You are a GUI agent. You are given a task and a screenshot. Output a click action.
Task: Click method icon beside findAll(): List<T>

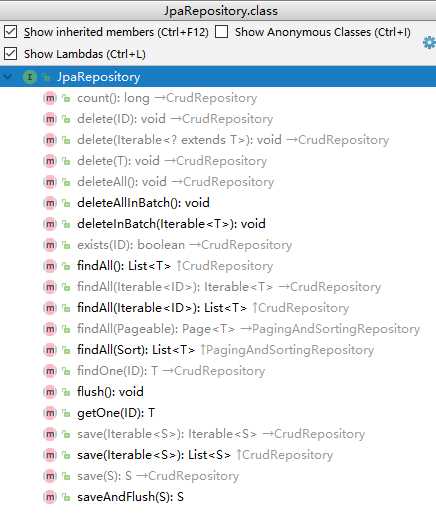click(50, 266)
